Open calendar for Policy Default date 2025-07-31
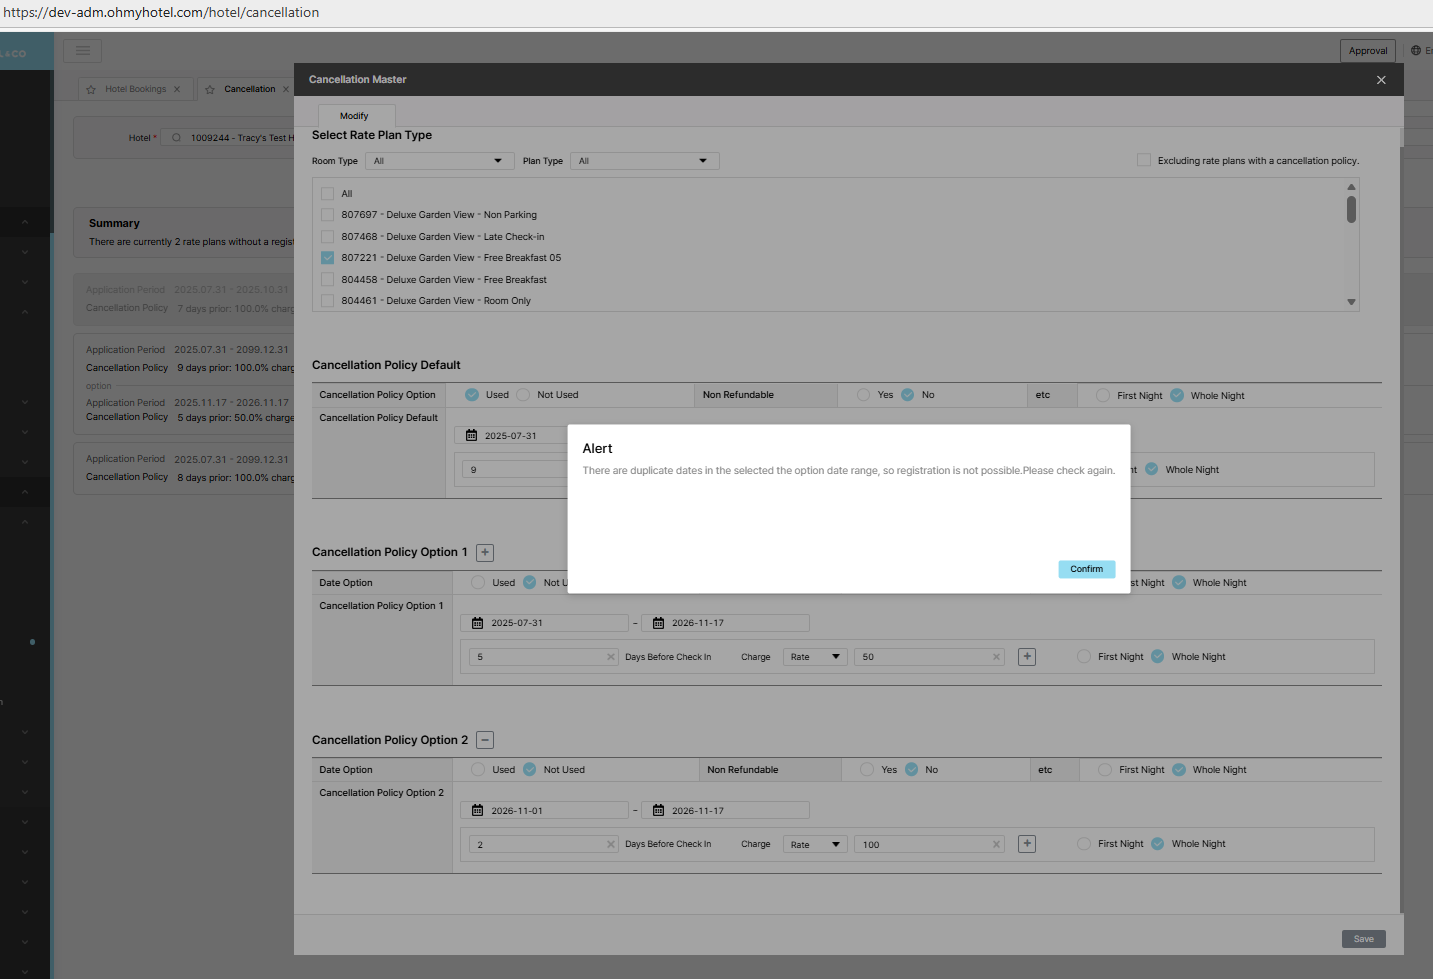Image resolution: width=1433 pixels, height=979 pixels. click(x=472, y=435)
